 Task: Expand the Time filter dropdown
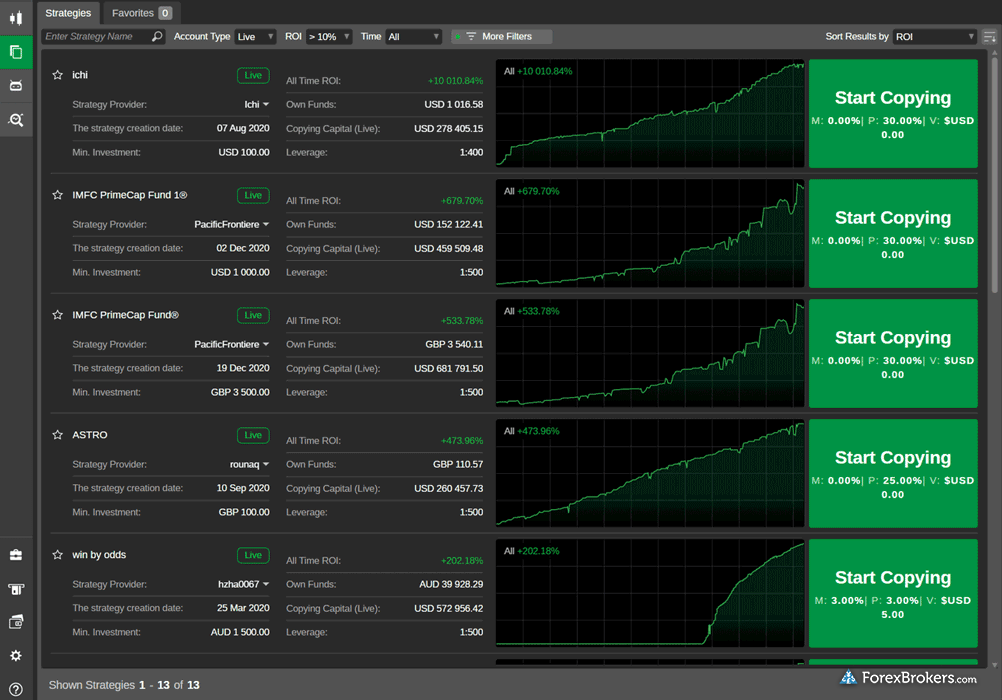pos(414,37)
